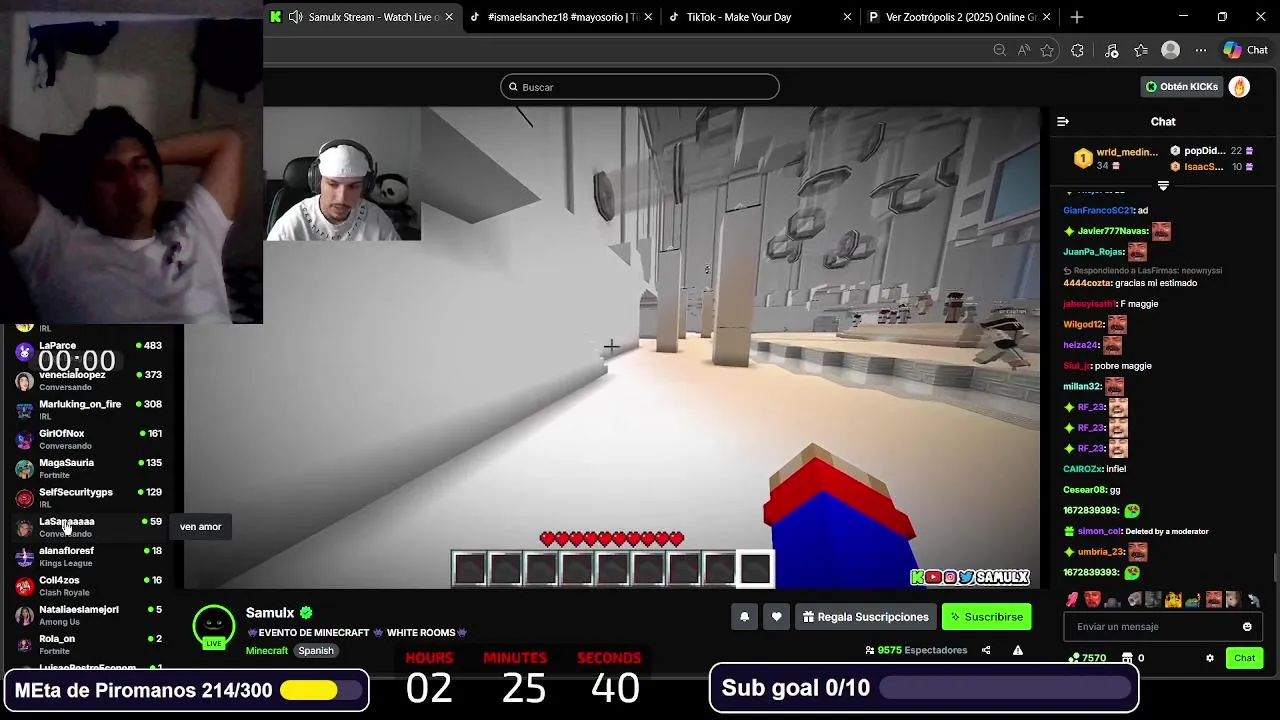Add this page to favorites
Viewport: 1280px width, 720px height.
point(1047,50)
